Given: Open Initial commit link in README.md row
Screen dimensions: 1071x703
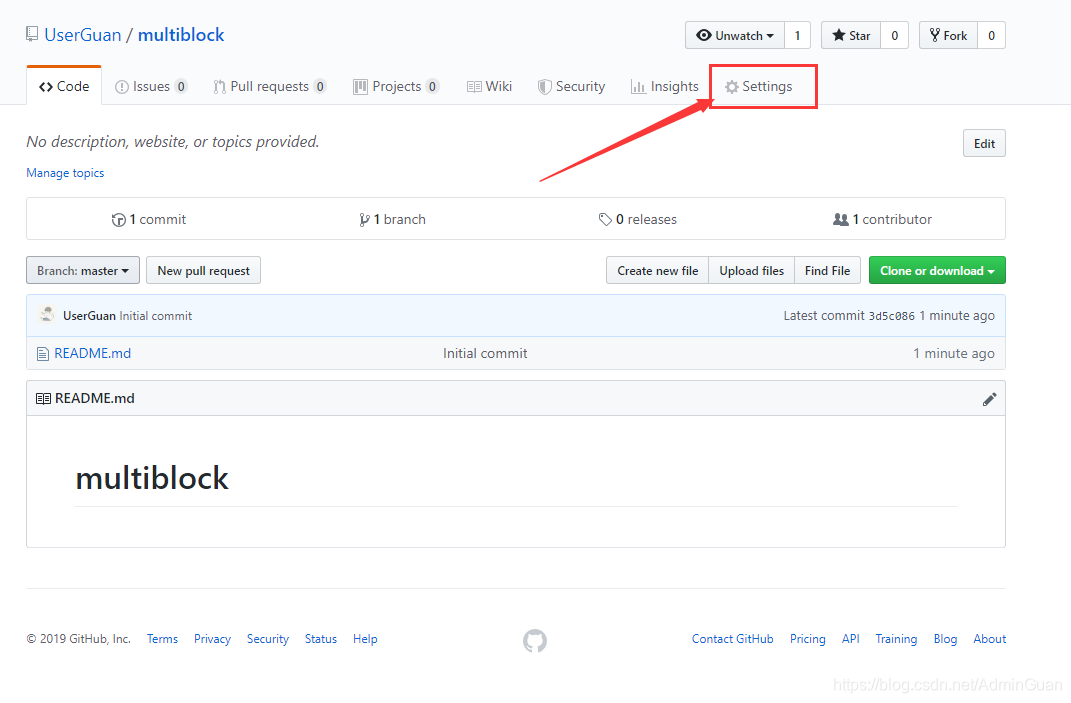Looking at the screenshot, I should pos(485,353).
